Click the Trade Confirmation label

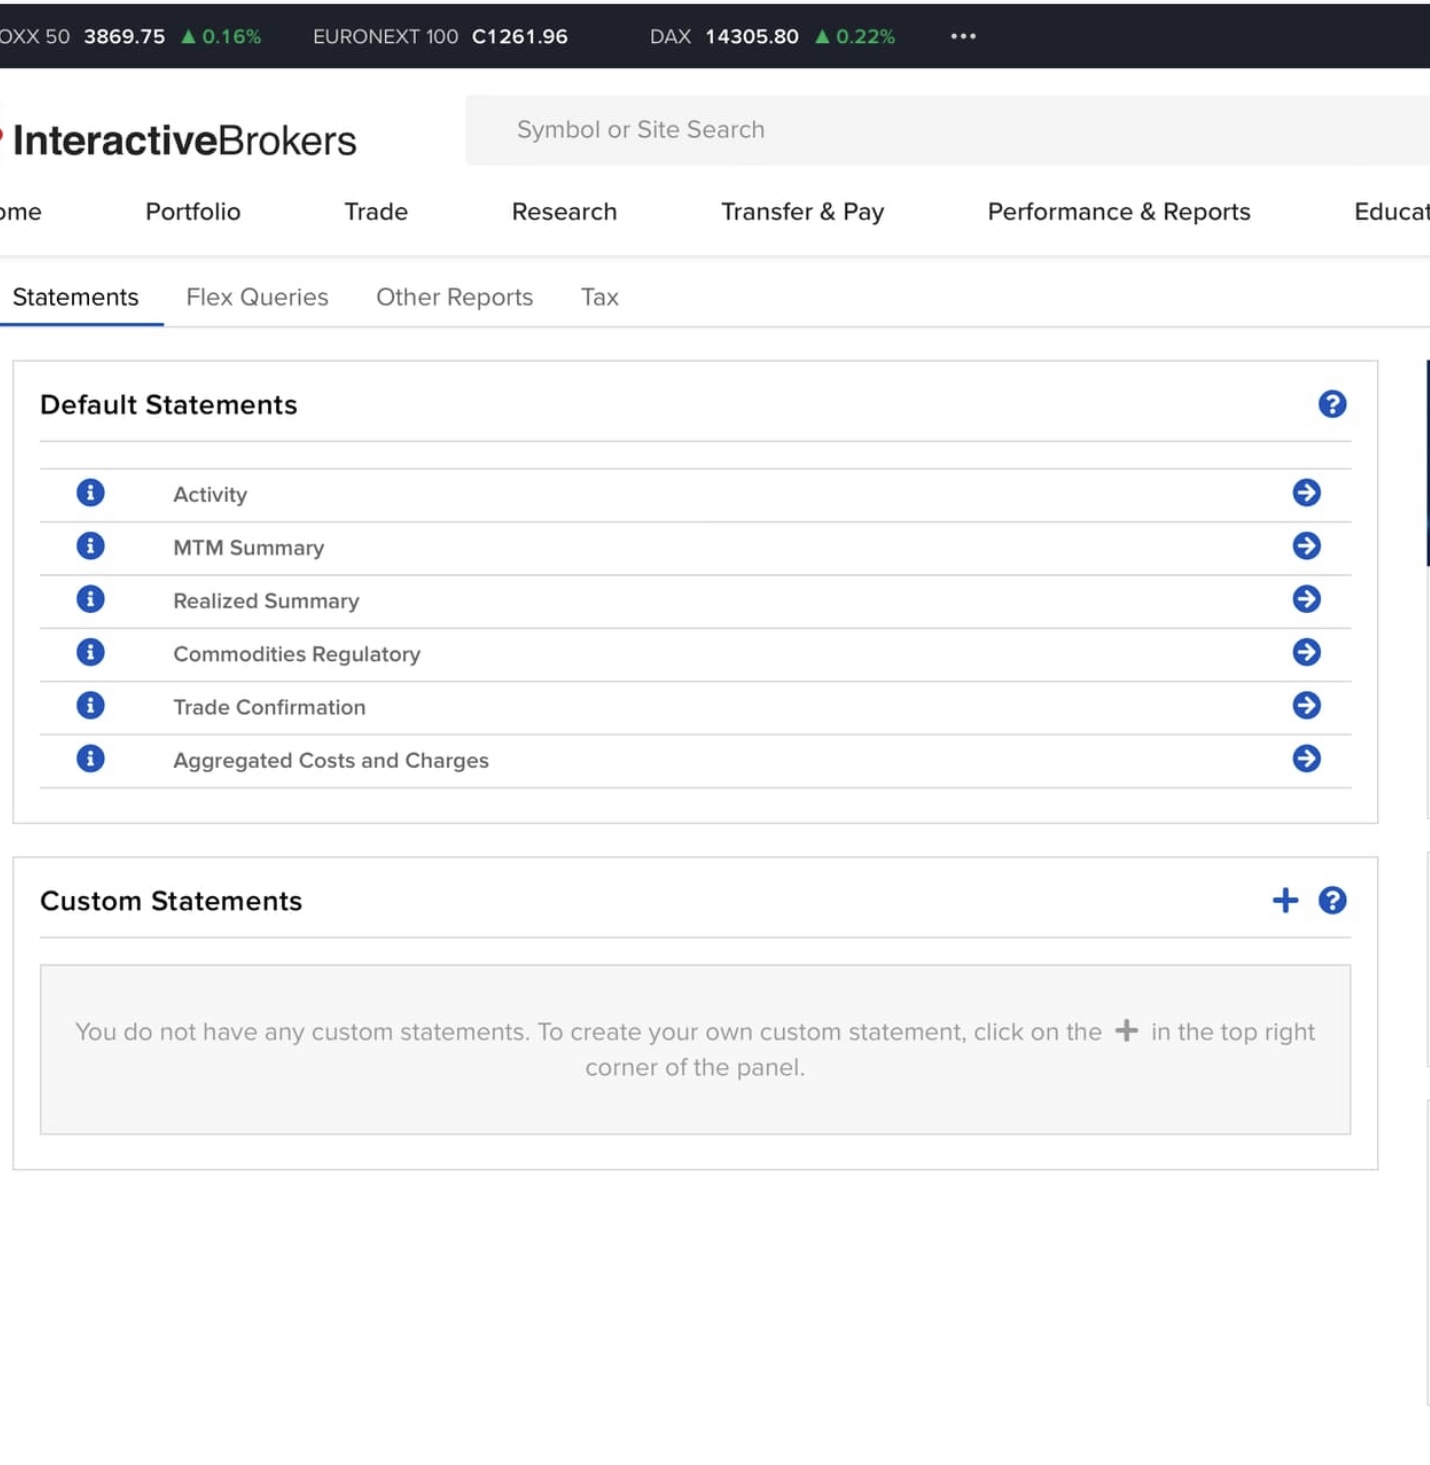click(269, 707)
